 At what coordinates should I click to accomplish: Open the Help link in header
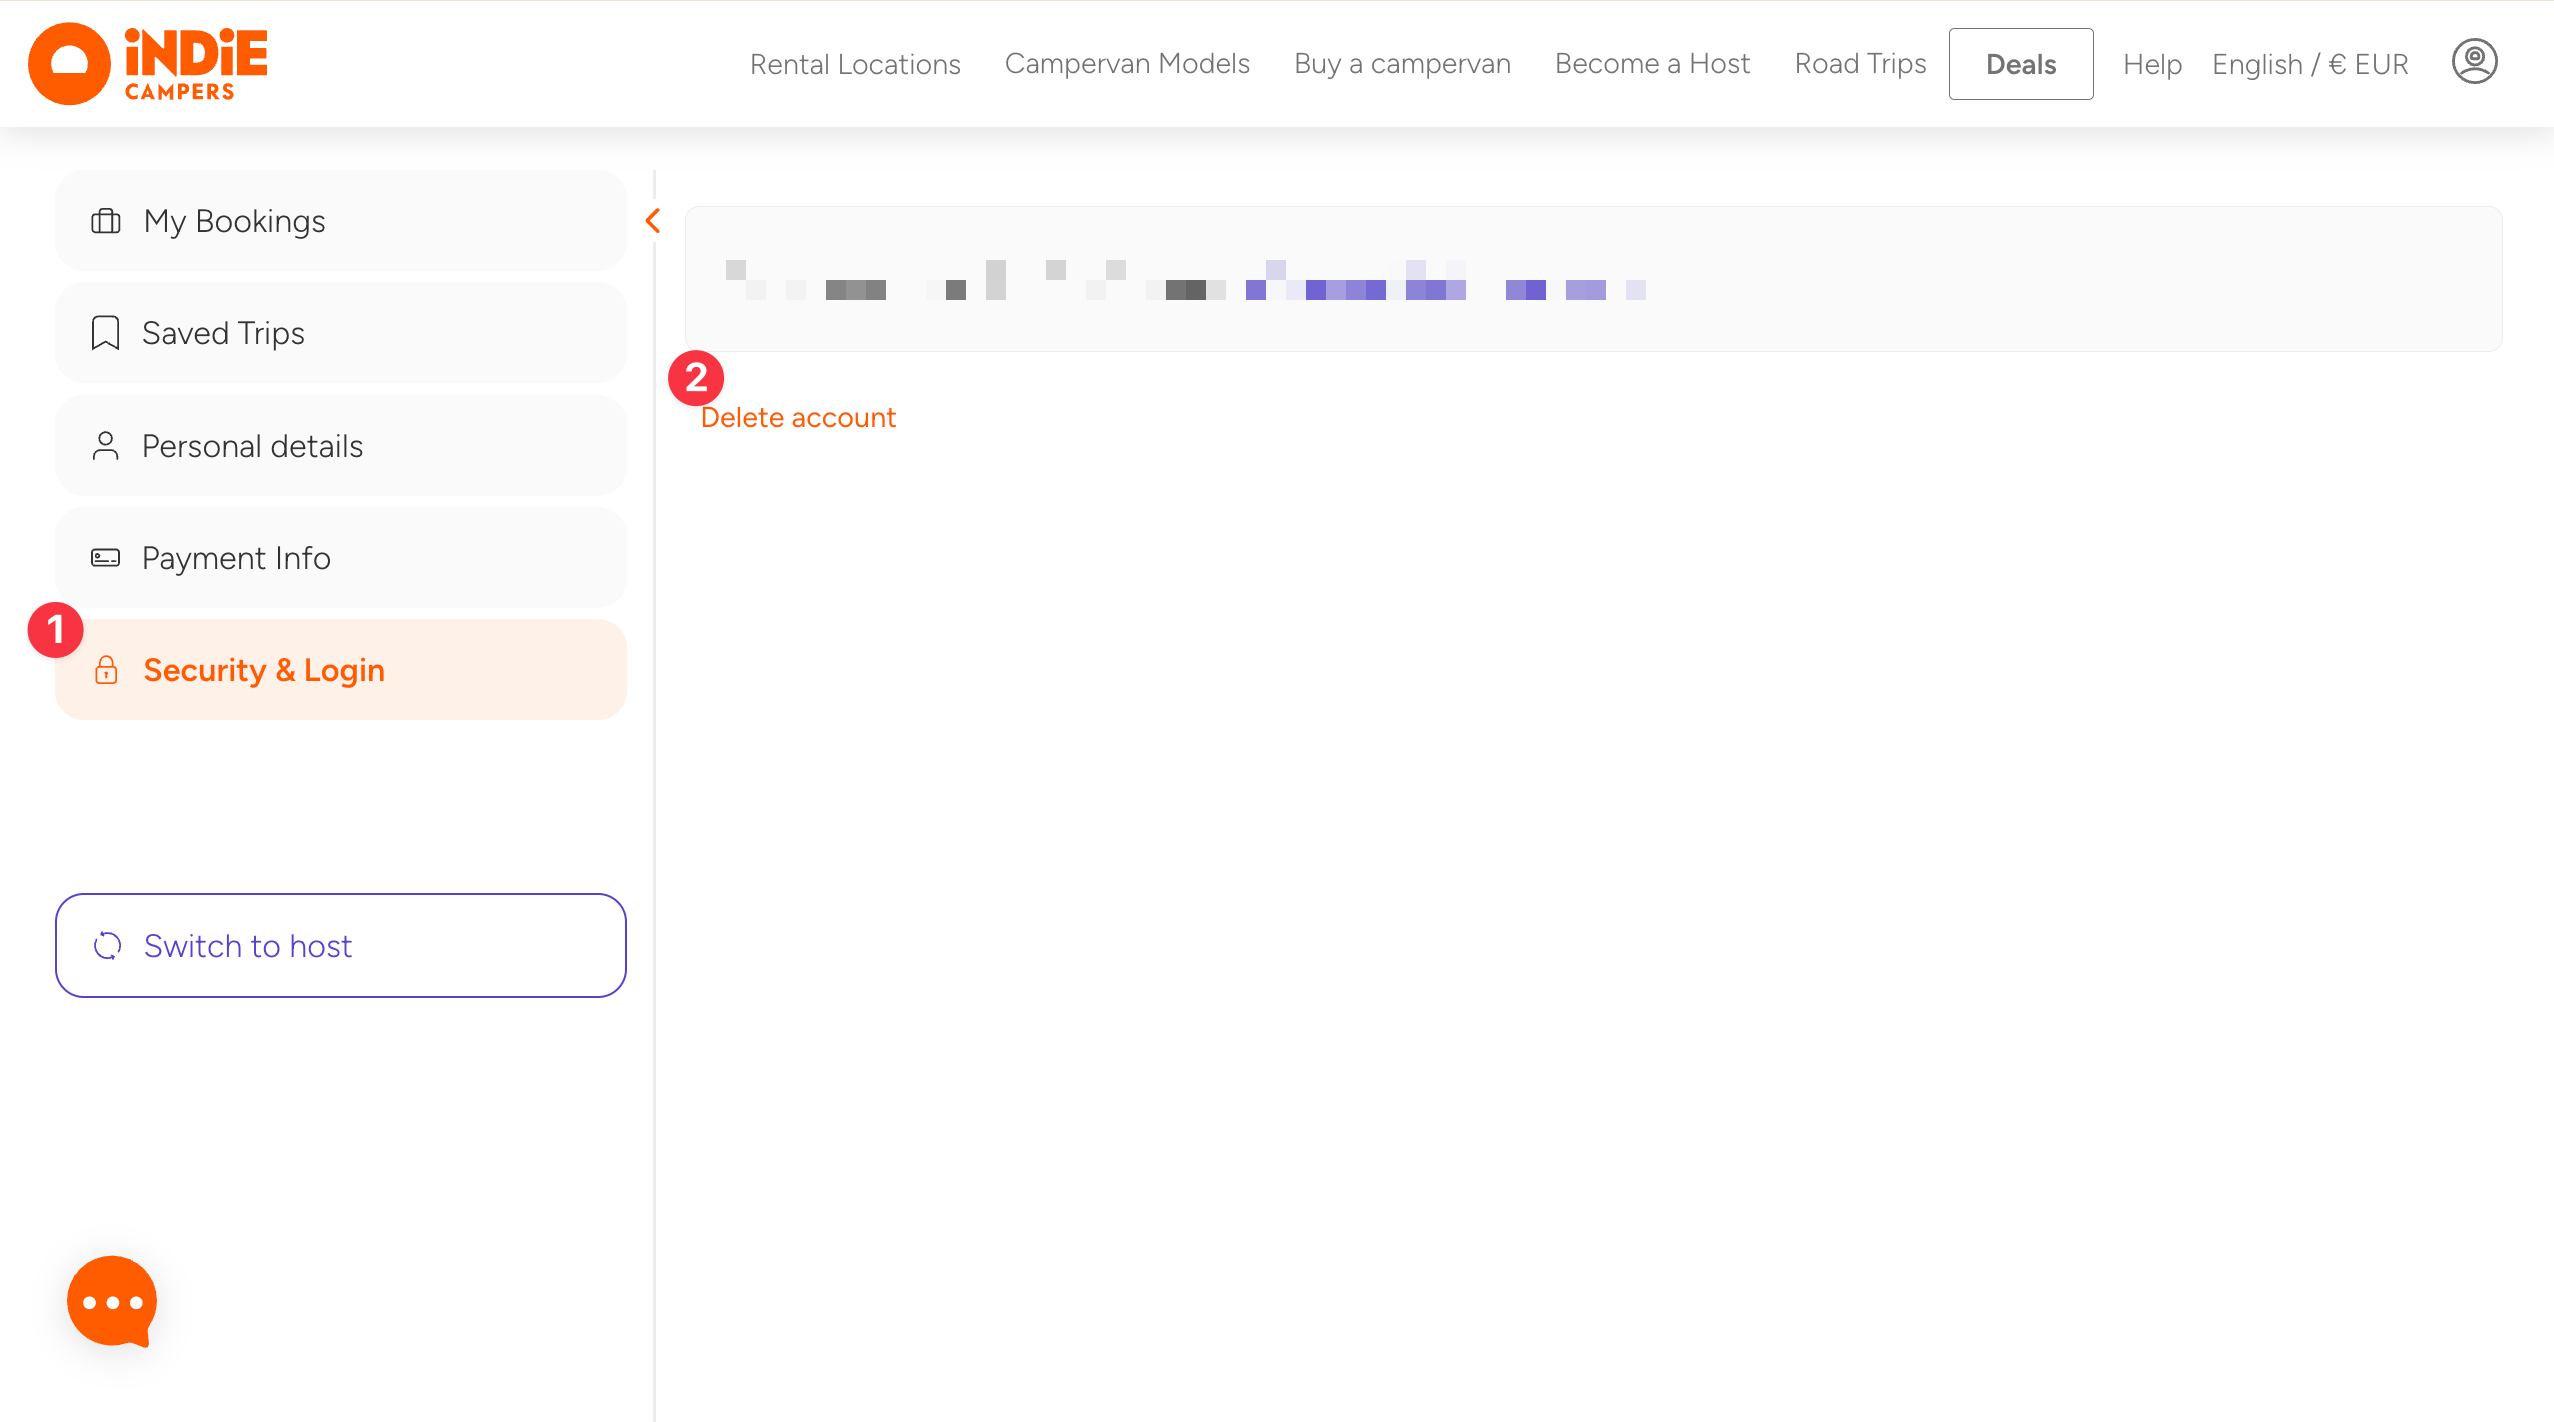click(x=2152, y=64)
